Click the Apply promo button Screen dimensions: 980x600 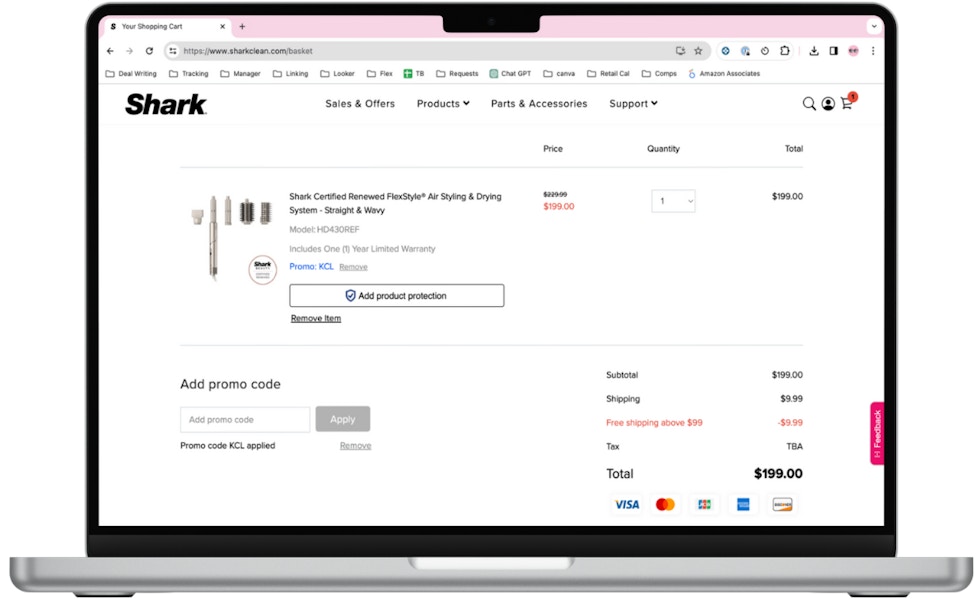[x=342, y=419]
